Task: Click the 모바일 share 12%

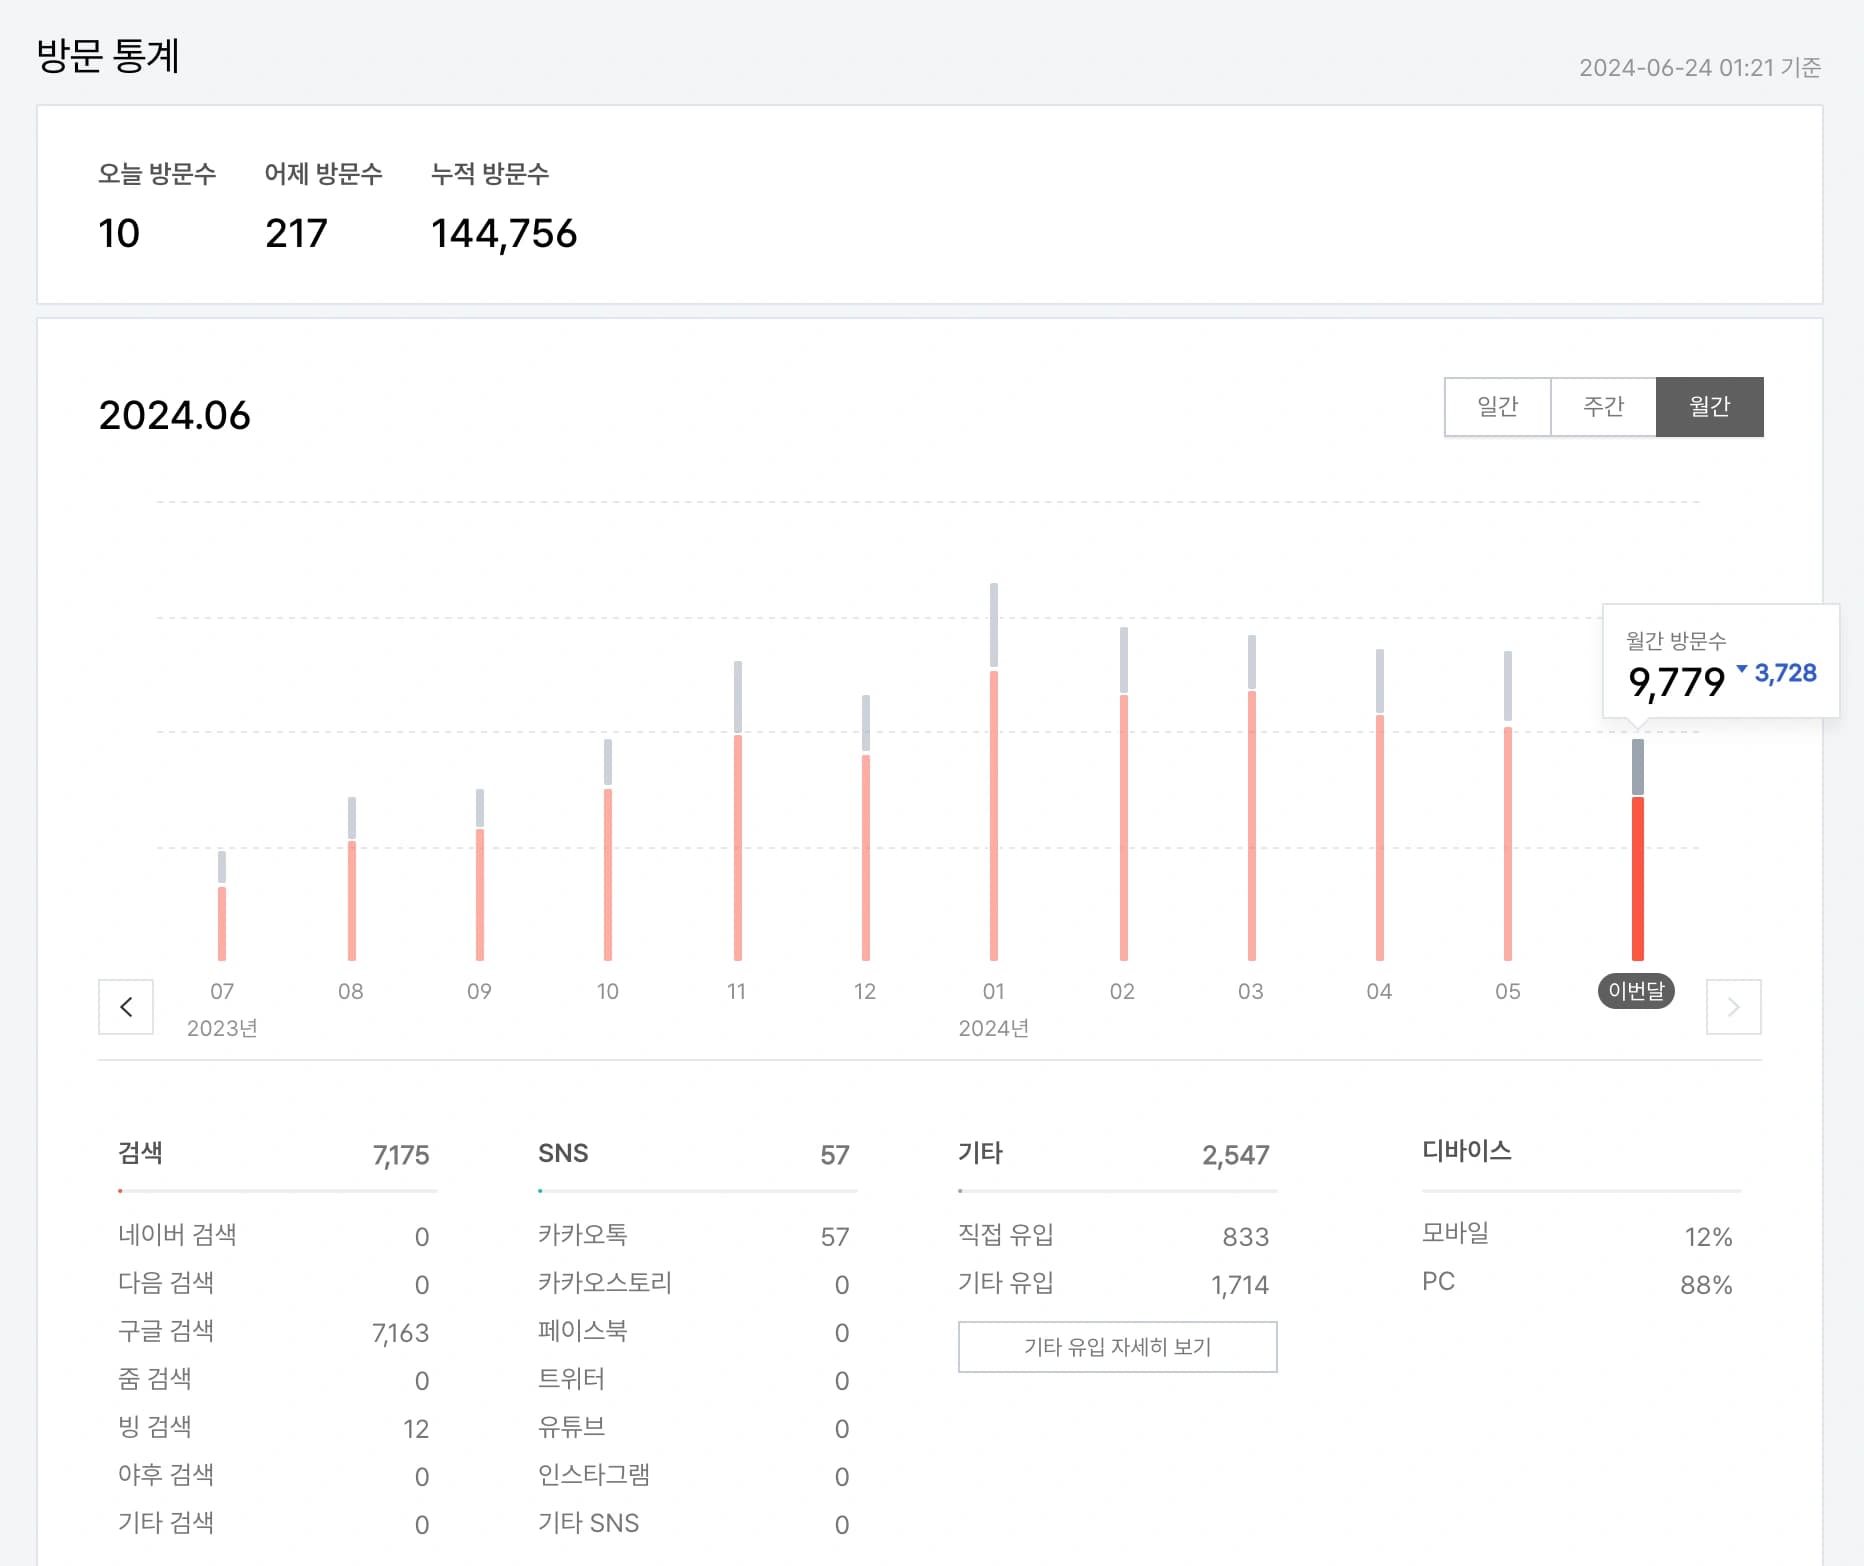Action: click(x=1708, y=1237)
